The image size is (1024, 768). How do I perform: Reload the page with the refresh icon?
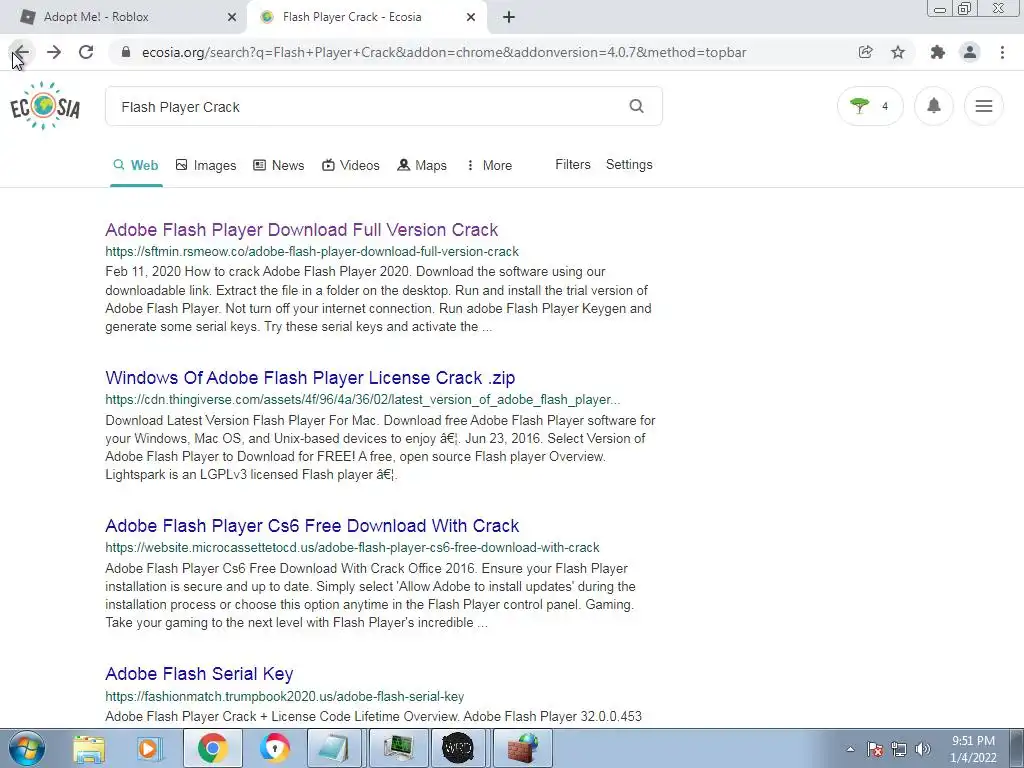tap(86, 52)
